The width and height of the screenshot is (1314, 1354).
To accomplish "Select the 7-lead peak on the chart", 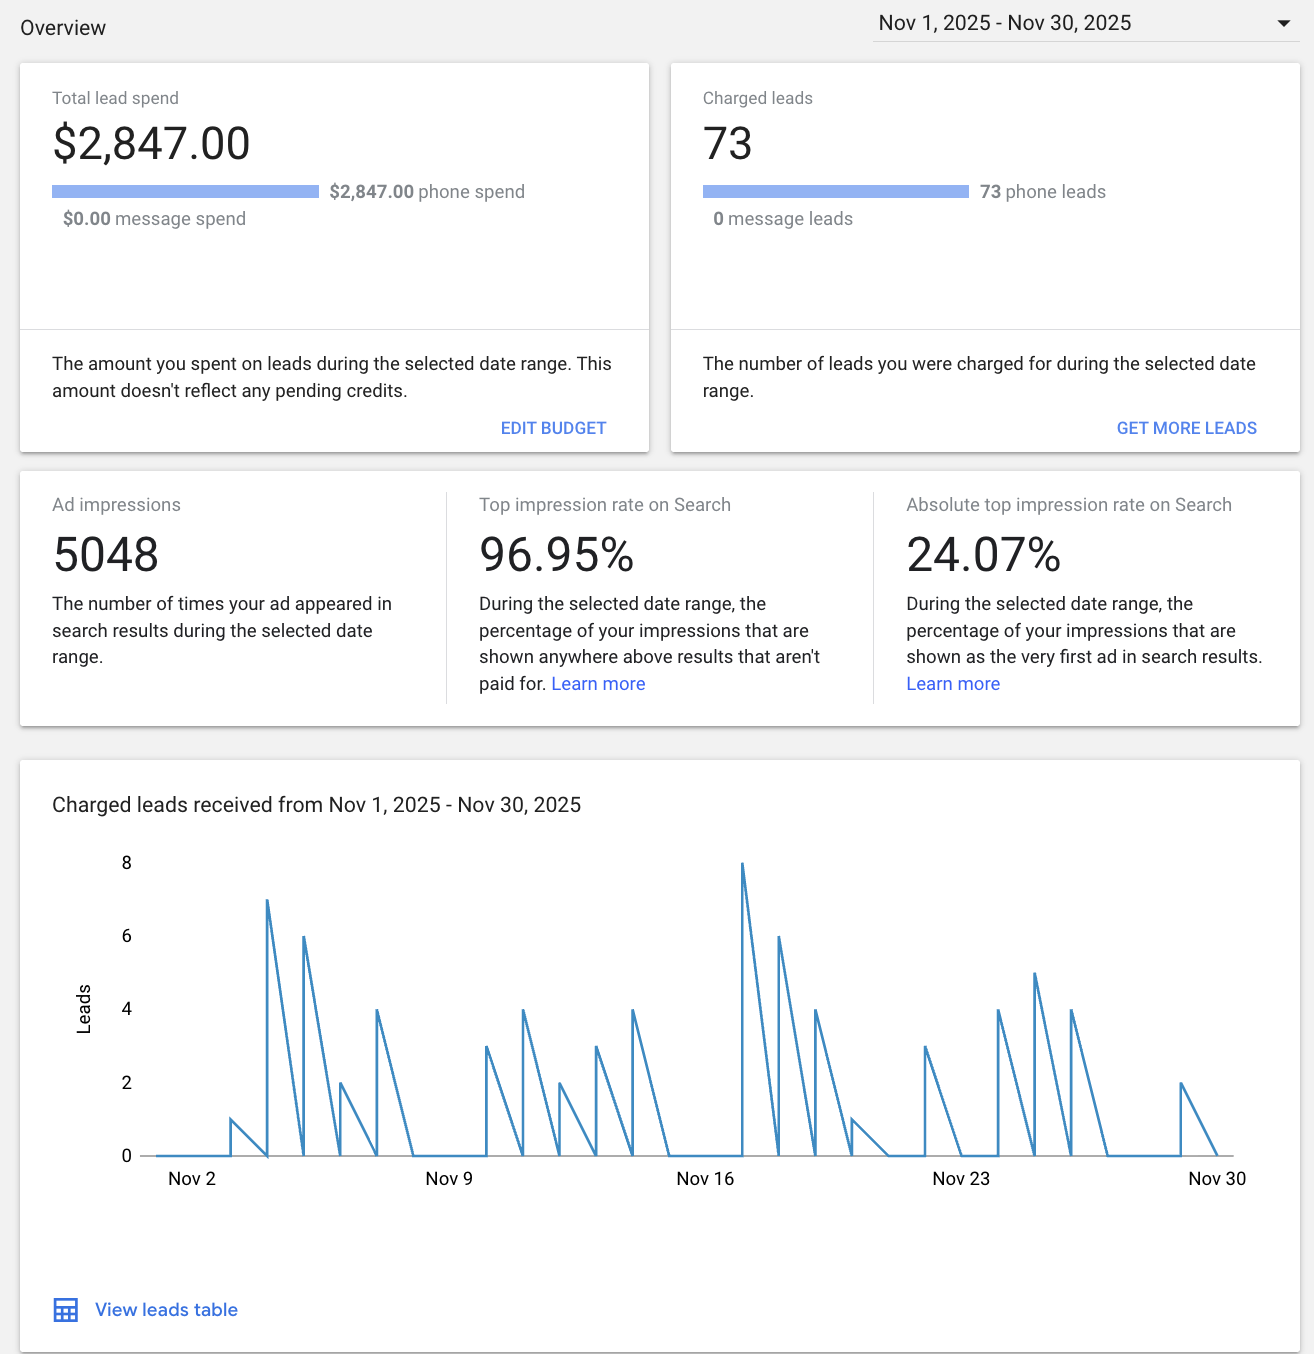I will click(267, 901).
